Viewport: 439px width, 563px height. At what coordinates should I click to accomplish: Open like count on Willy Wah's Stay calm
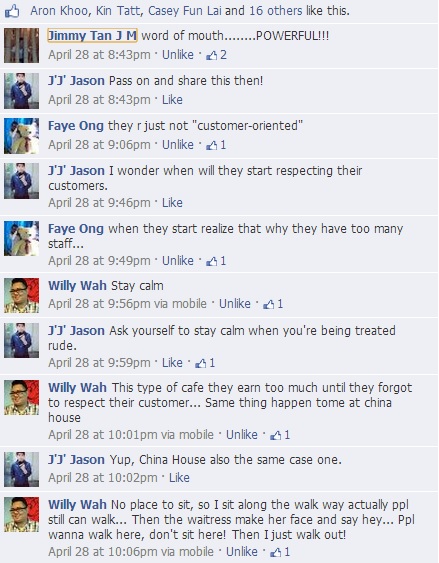click(x=273, y=304)
